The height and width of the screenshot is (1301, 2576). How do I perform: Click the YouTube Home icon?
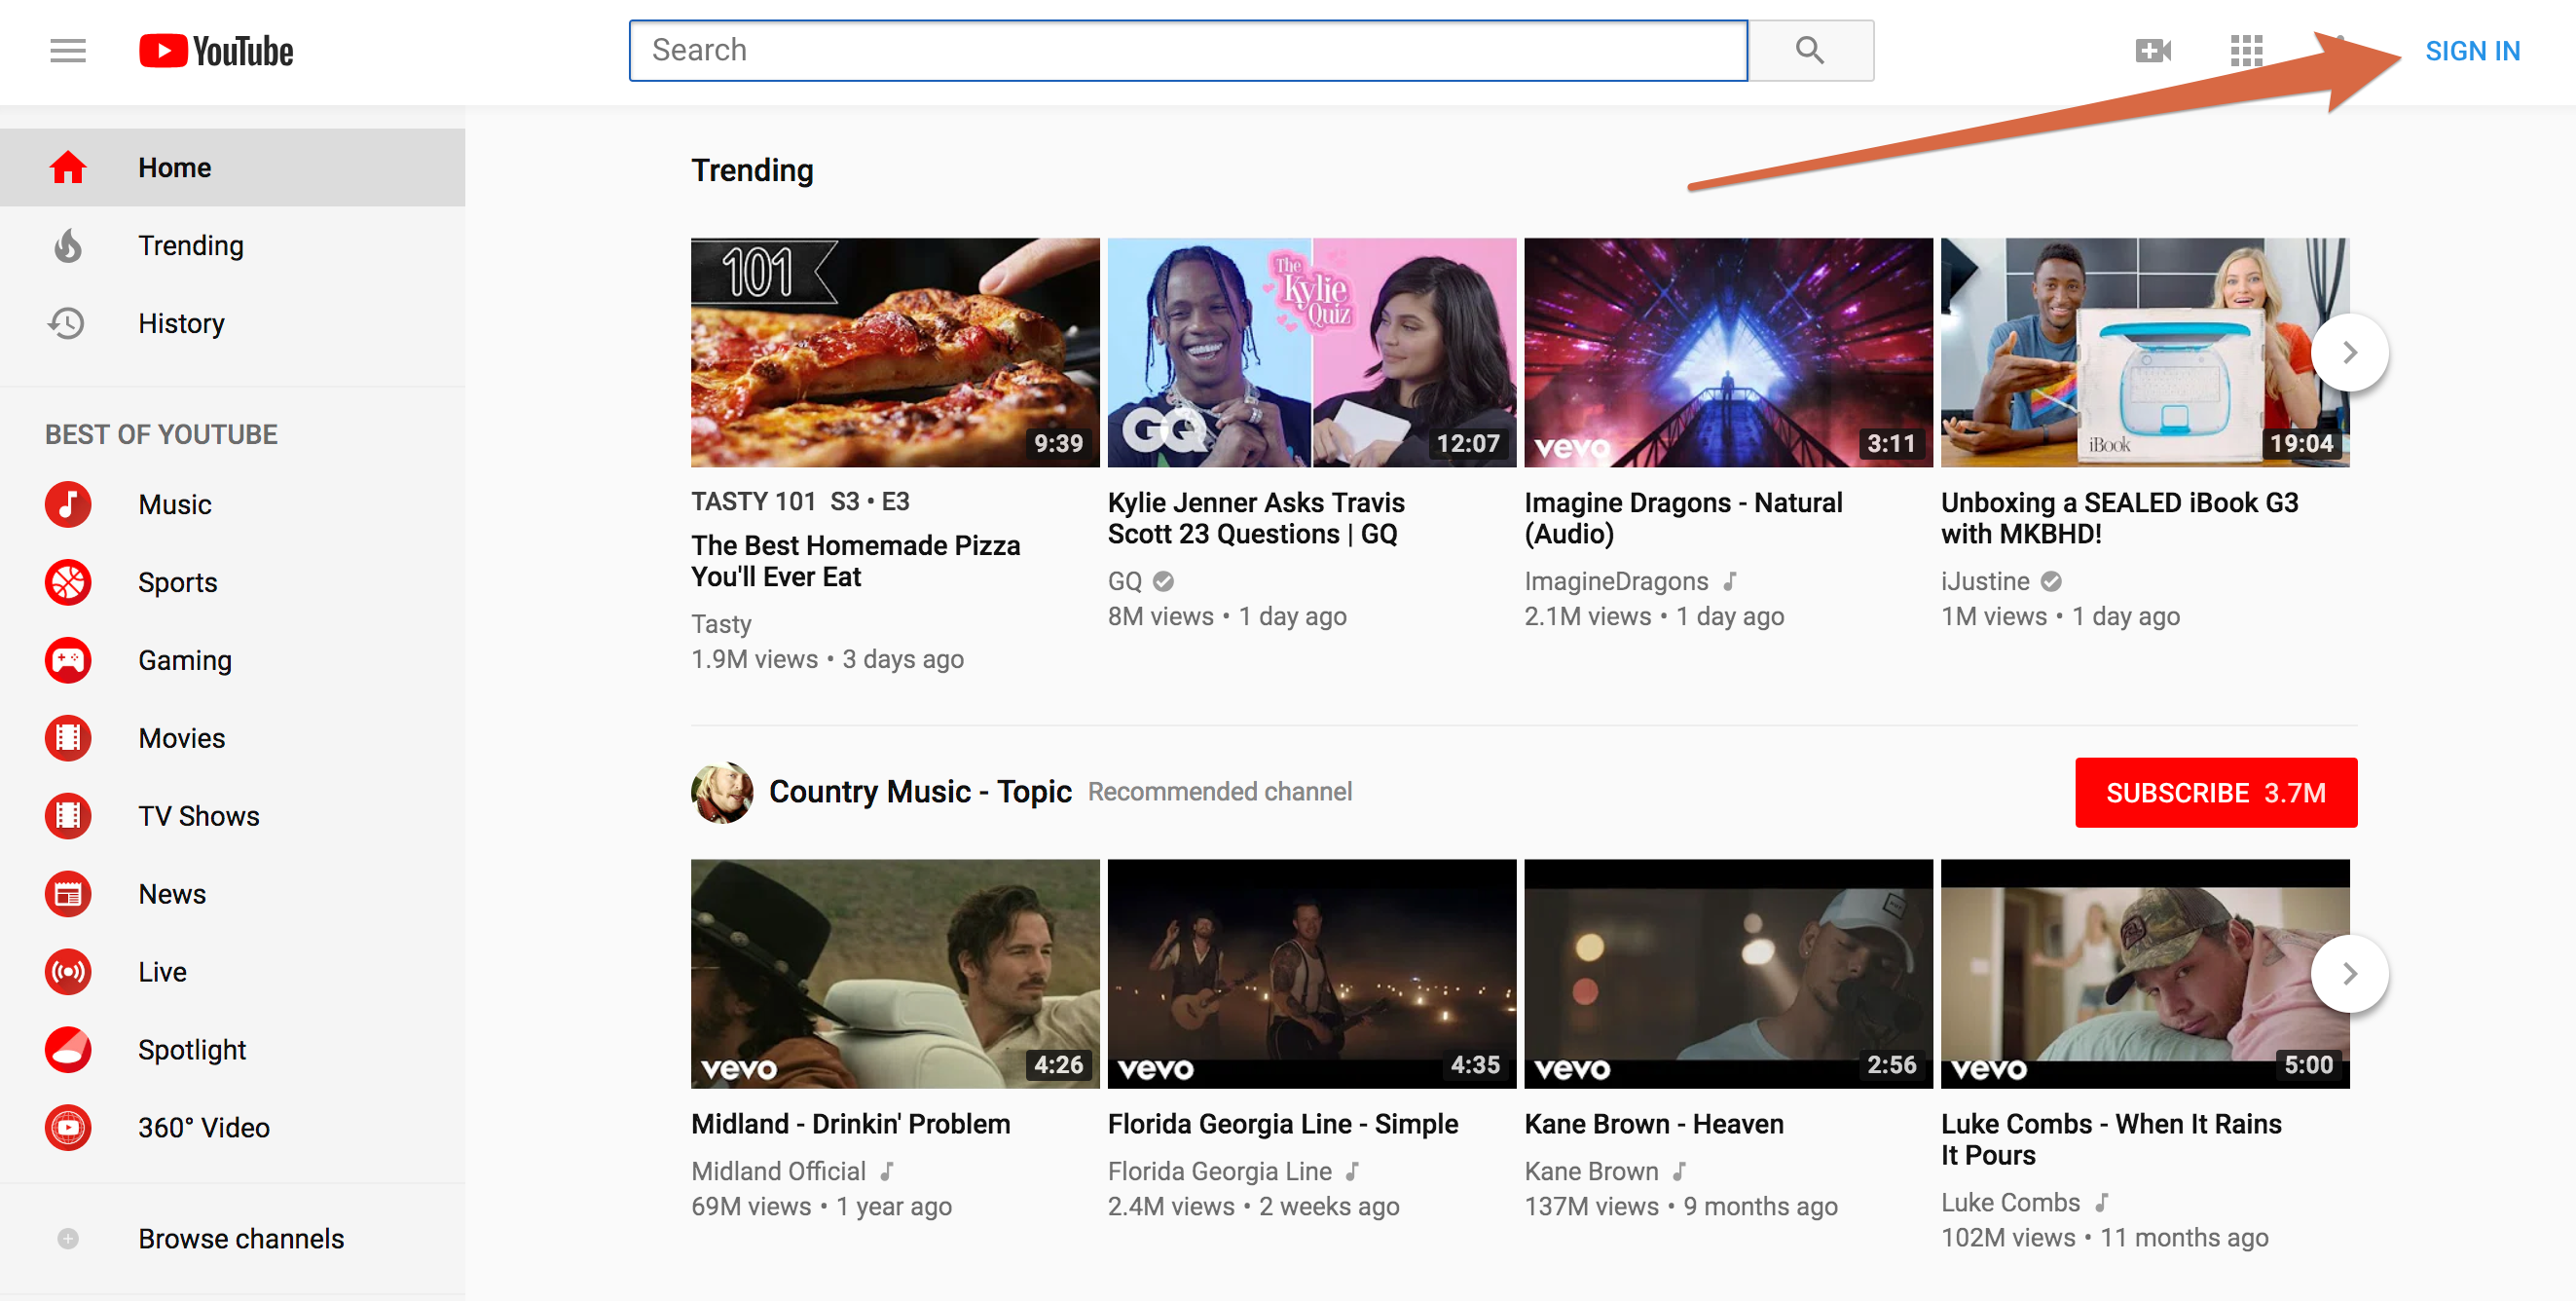coord(66,166)
